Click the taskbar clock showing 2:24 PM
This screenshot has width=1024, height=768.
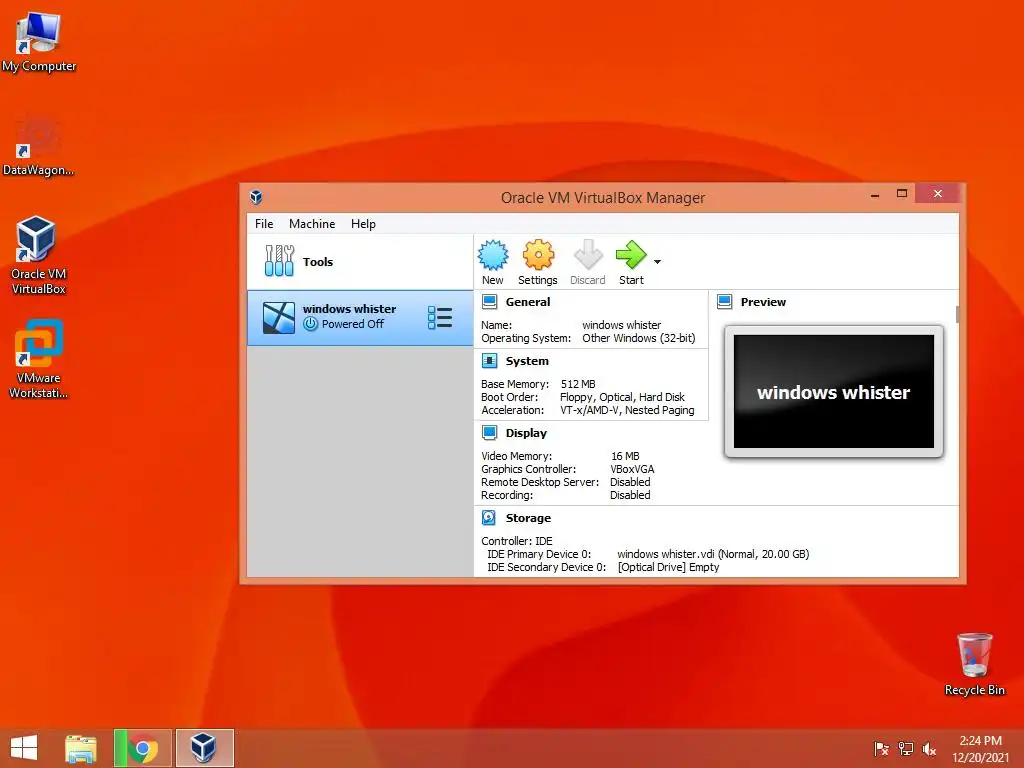tap(980, 748)
